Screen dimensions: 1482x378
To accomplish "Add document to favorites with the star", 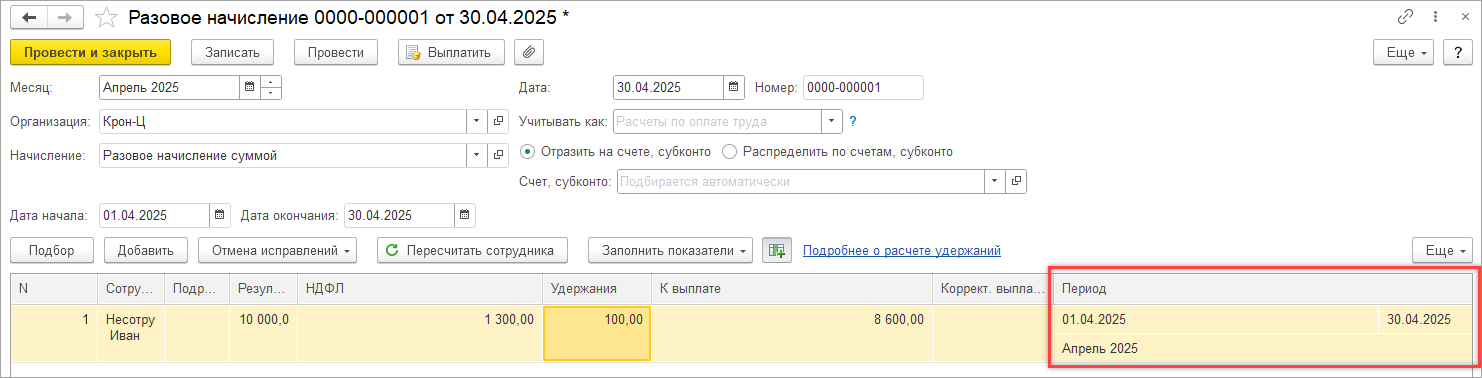I will pos(105,17).
